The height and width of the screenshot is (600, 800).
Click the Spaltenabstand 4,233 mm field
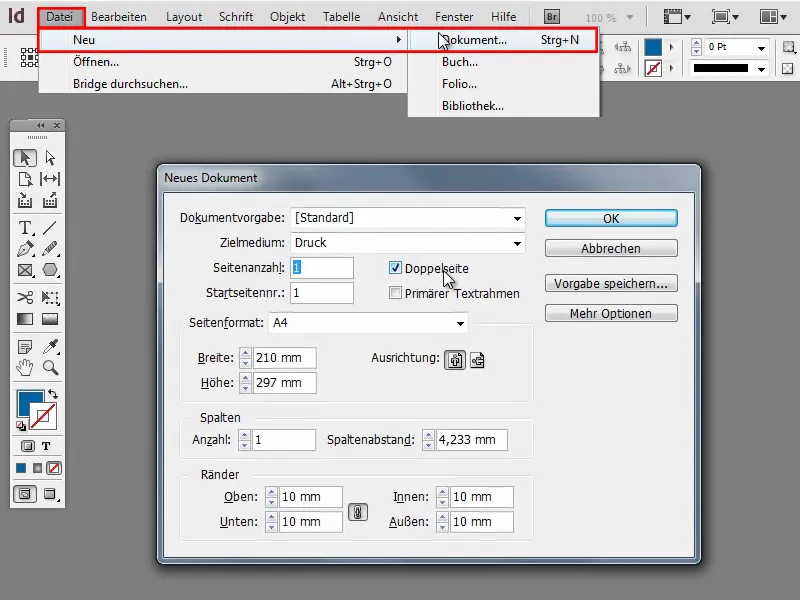click(471, 440)
